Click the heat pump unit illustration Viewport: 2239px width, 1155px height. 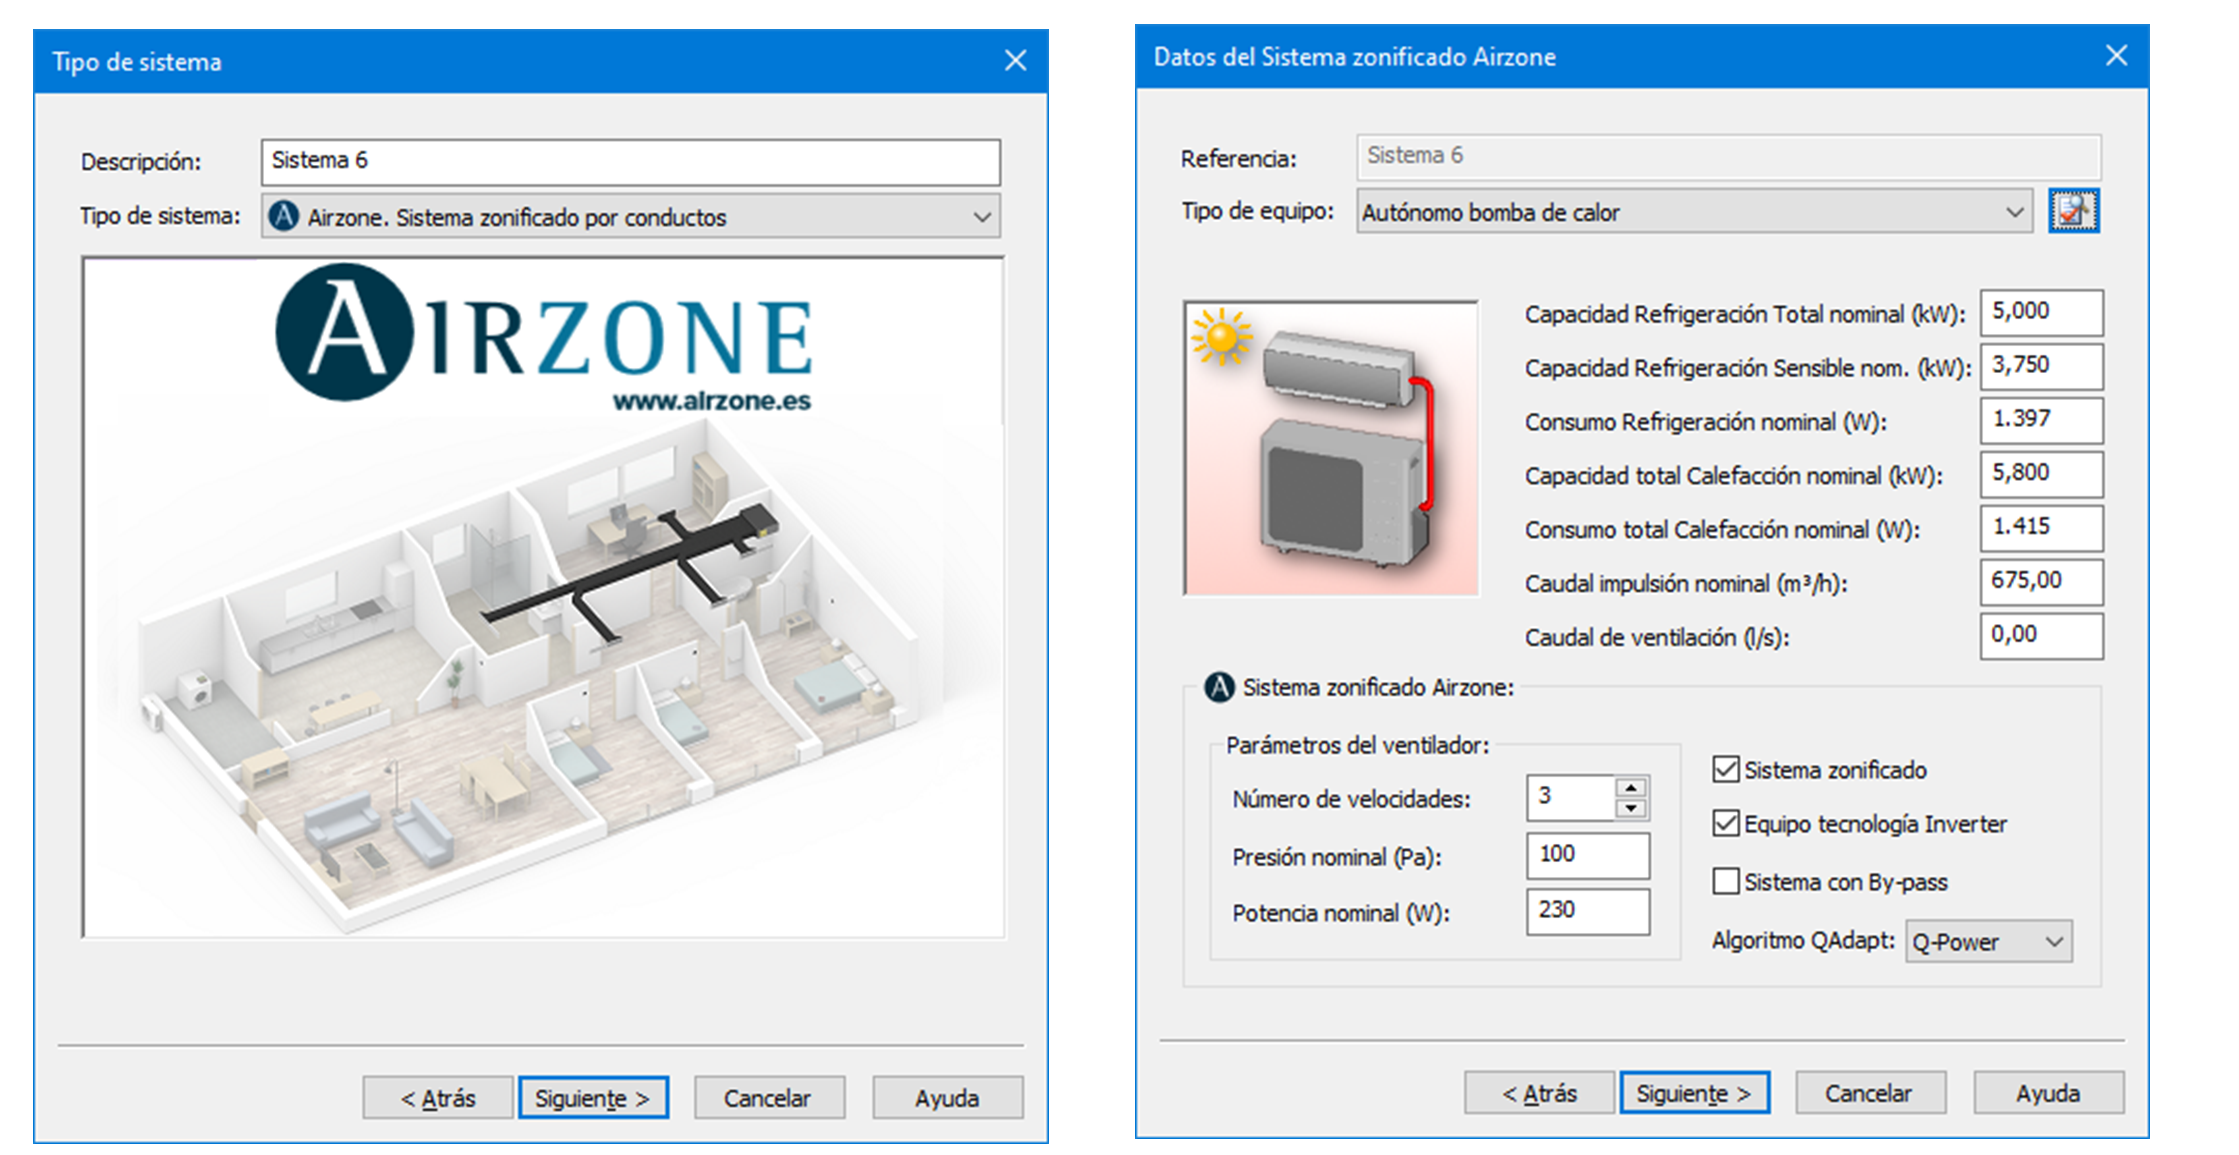coord(1331,448)
